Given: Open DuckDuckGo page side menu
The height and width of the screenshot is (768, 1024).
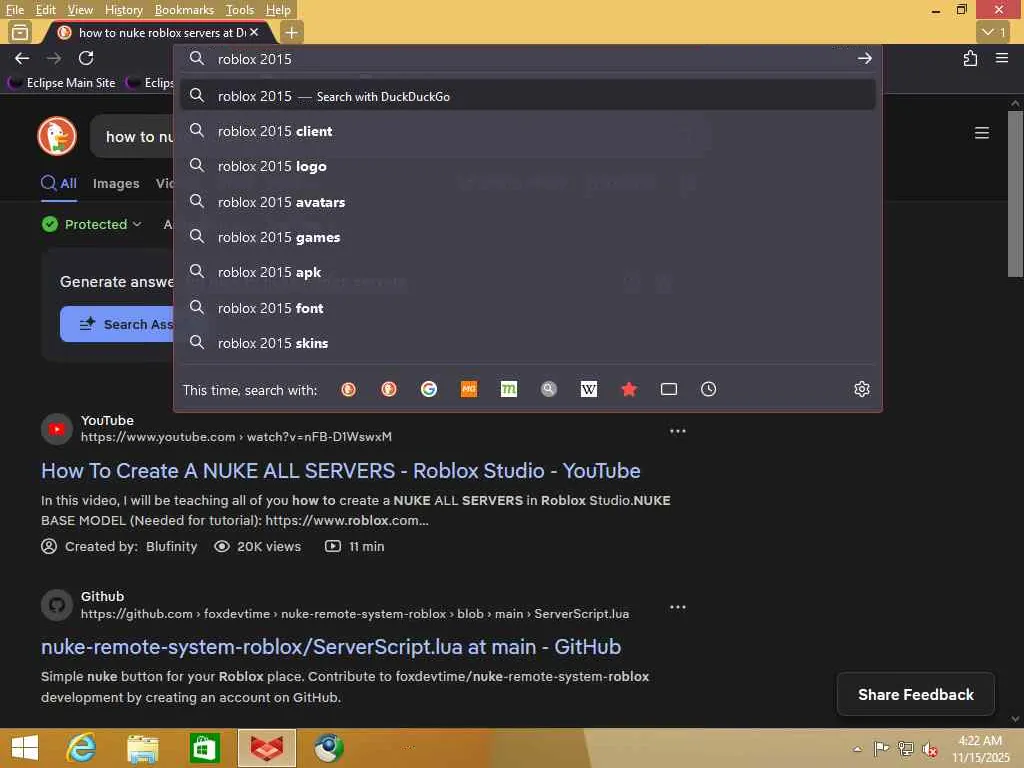Looking at the screenshot, I should click(982, 133).
